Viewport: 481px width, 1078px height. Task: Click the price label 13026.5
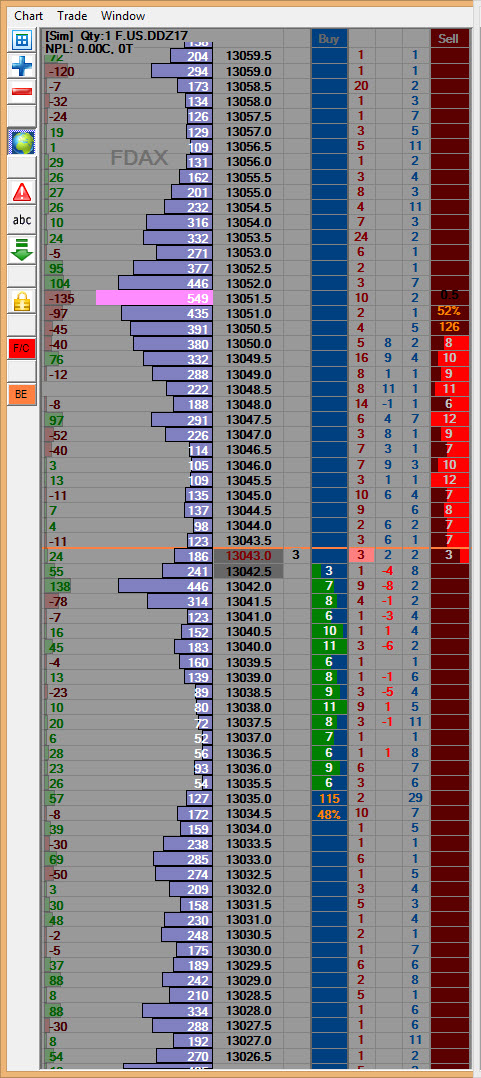(x=249, y=1056)
